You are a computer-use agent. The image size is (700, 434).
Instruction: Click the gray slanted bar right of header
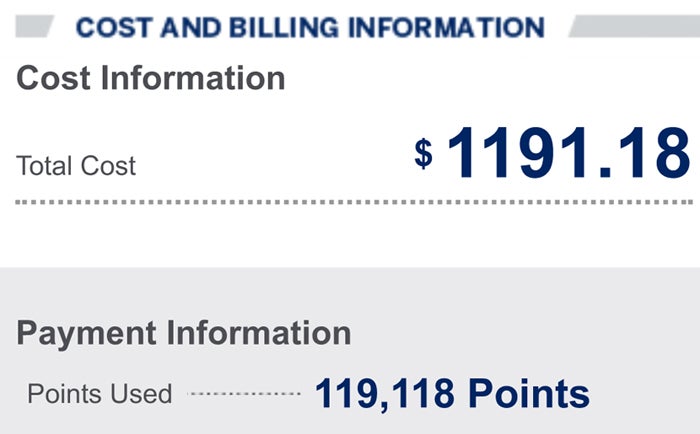click(634, 26)
